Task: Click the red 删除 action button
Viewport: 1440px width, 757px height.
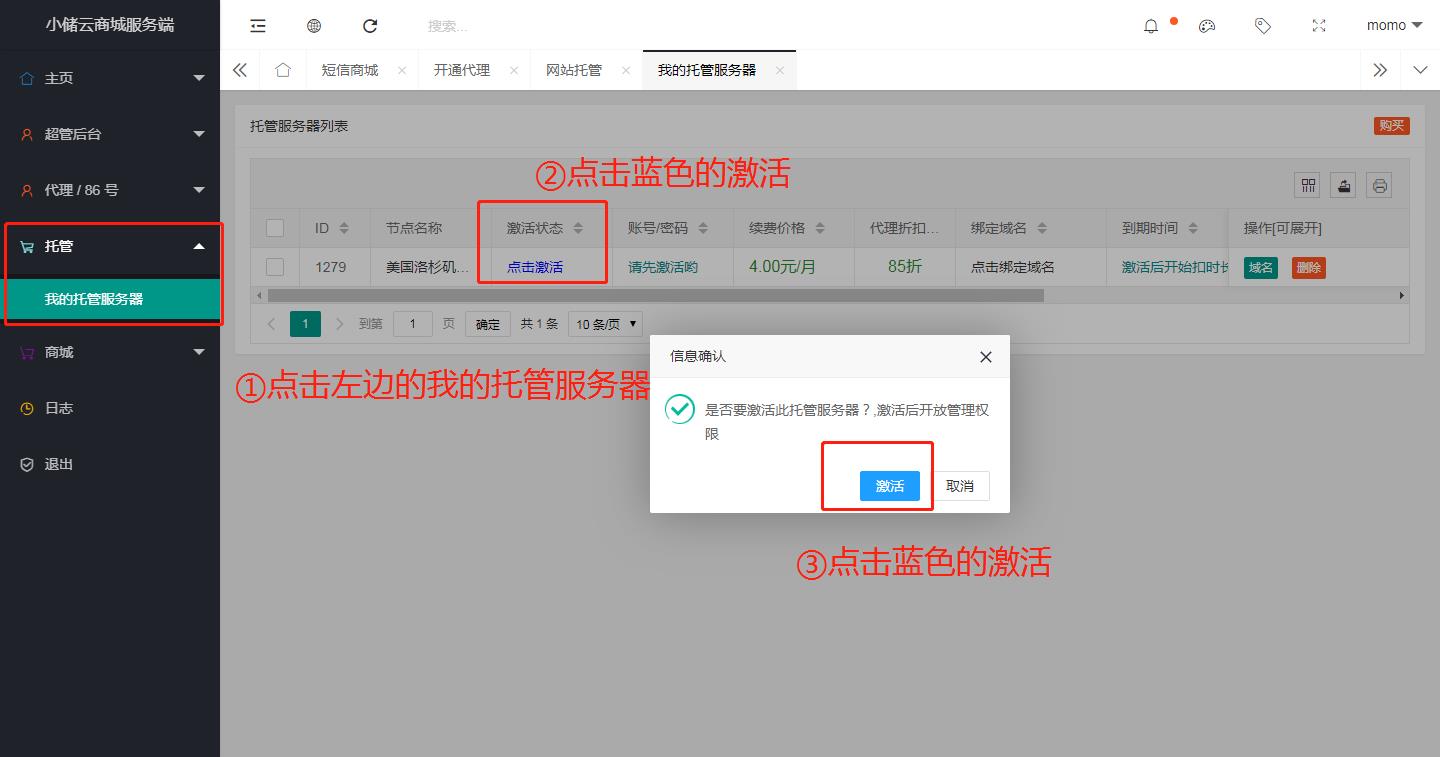Action: [1309, 268]
